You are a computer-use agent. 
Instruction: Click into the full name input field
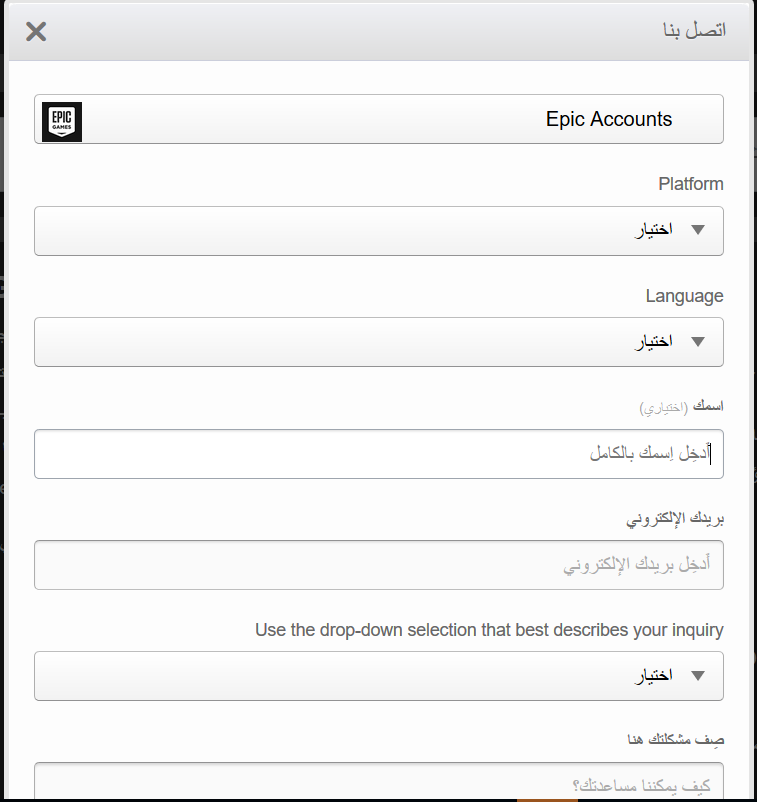point(378,454)
